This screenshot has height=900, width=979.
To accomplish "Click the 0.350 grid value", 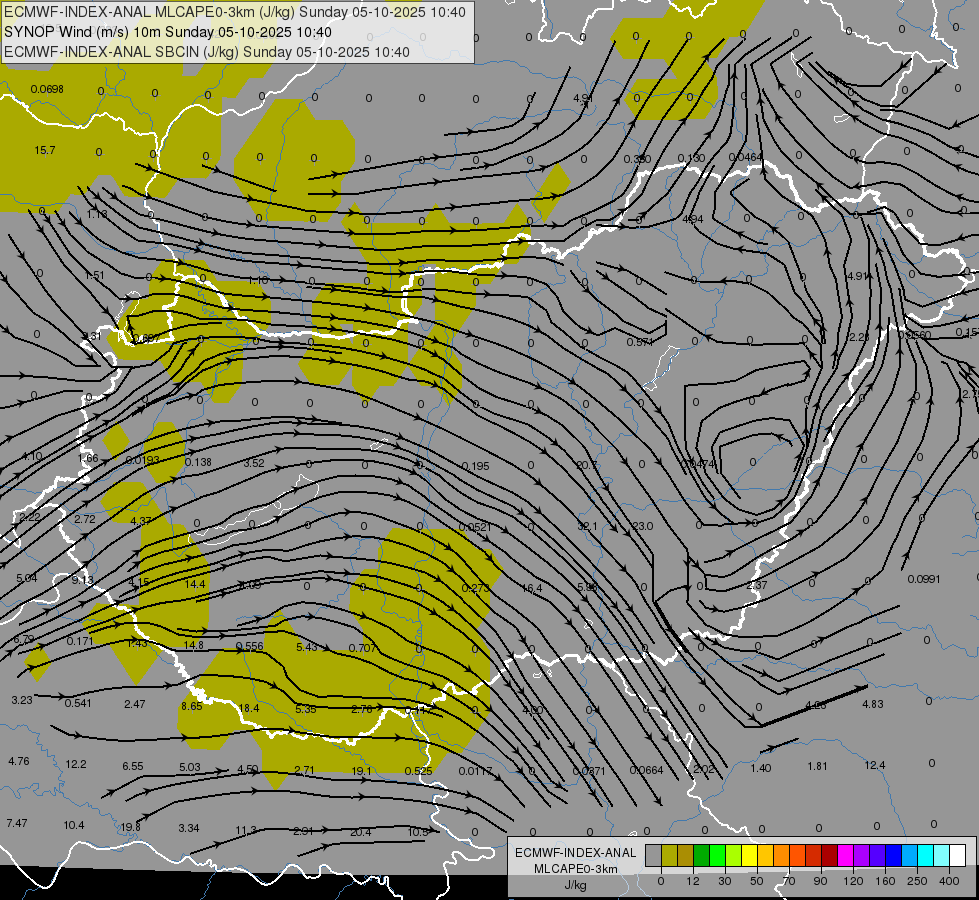I will [x=637, y=159].
